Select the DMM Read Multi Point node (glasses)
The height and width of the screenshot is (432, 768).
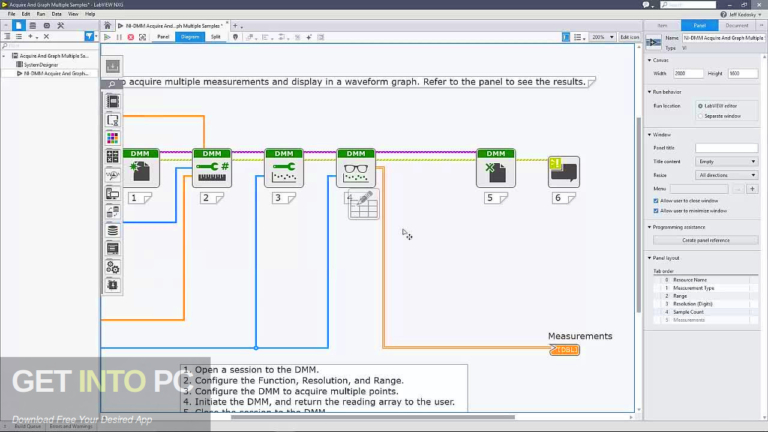(356, 168)
